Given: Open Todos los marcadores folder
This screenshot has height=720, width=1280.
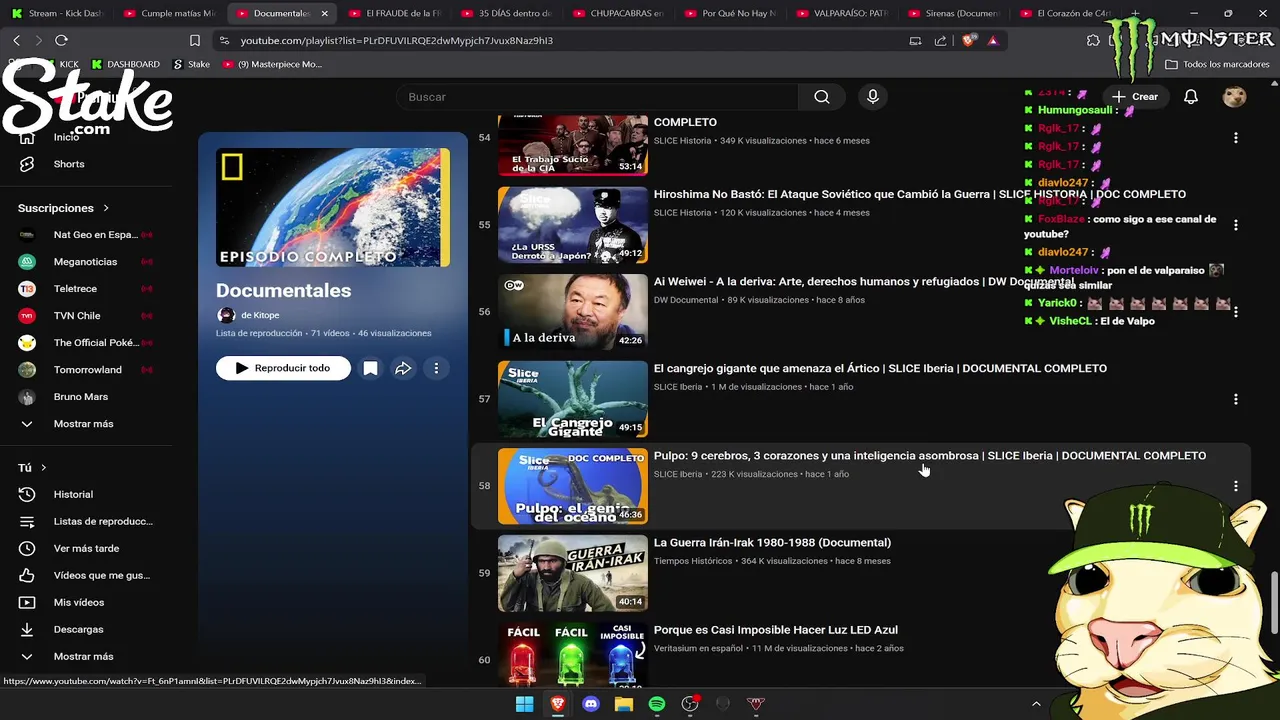Looking at the screenshot, I should (1217, 64).
